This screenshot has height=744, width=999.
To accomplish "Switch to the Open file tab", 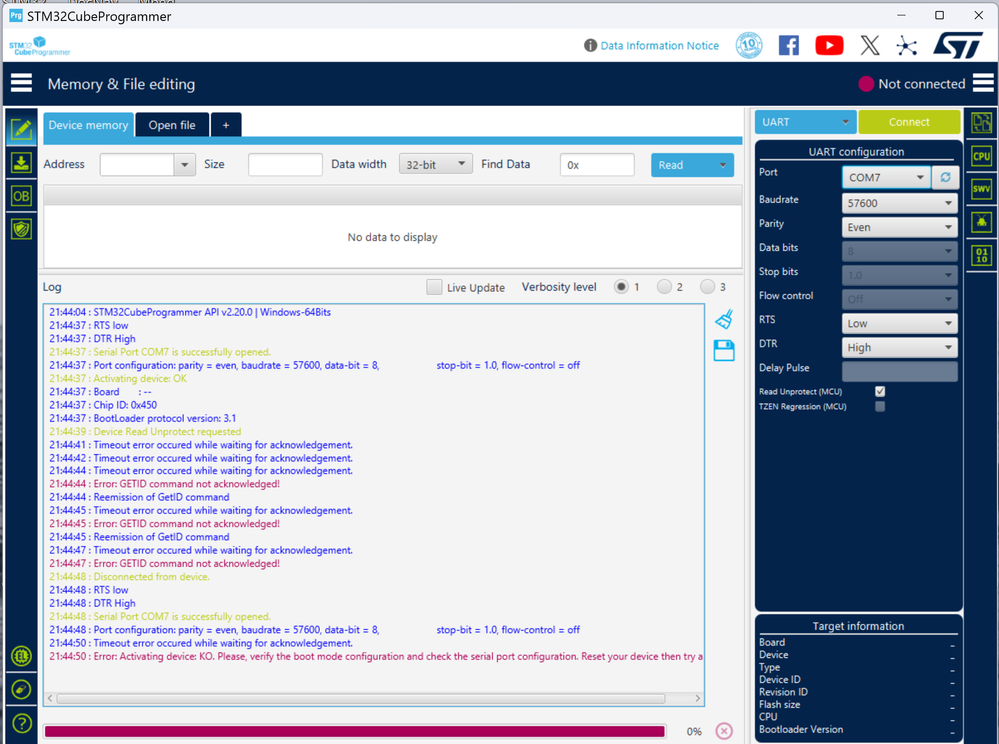I will tap(172, 125).
